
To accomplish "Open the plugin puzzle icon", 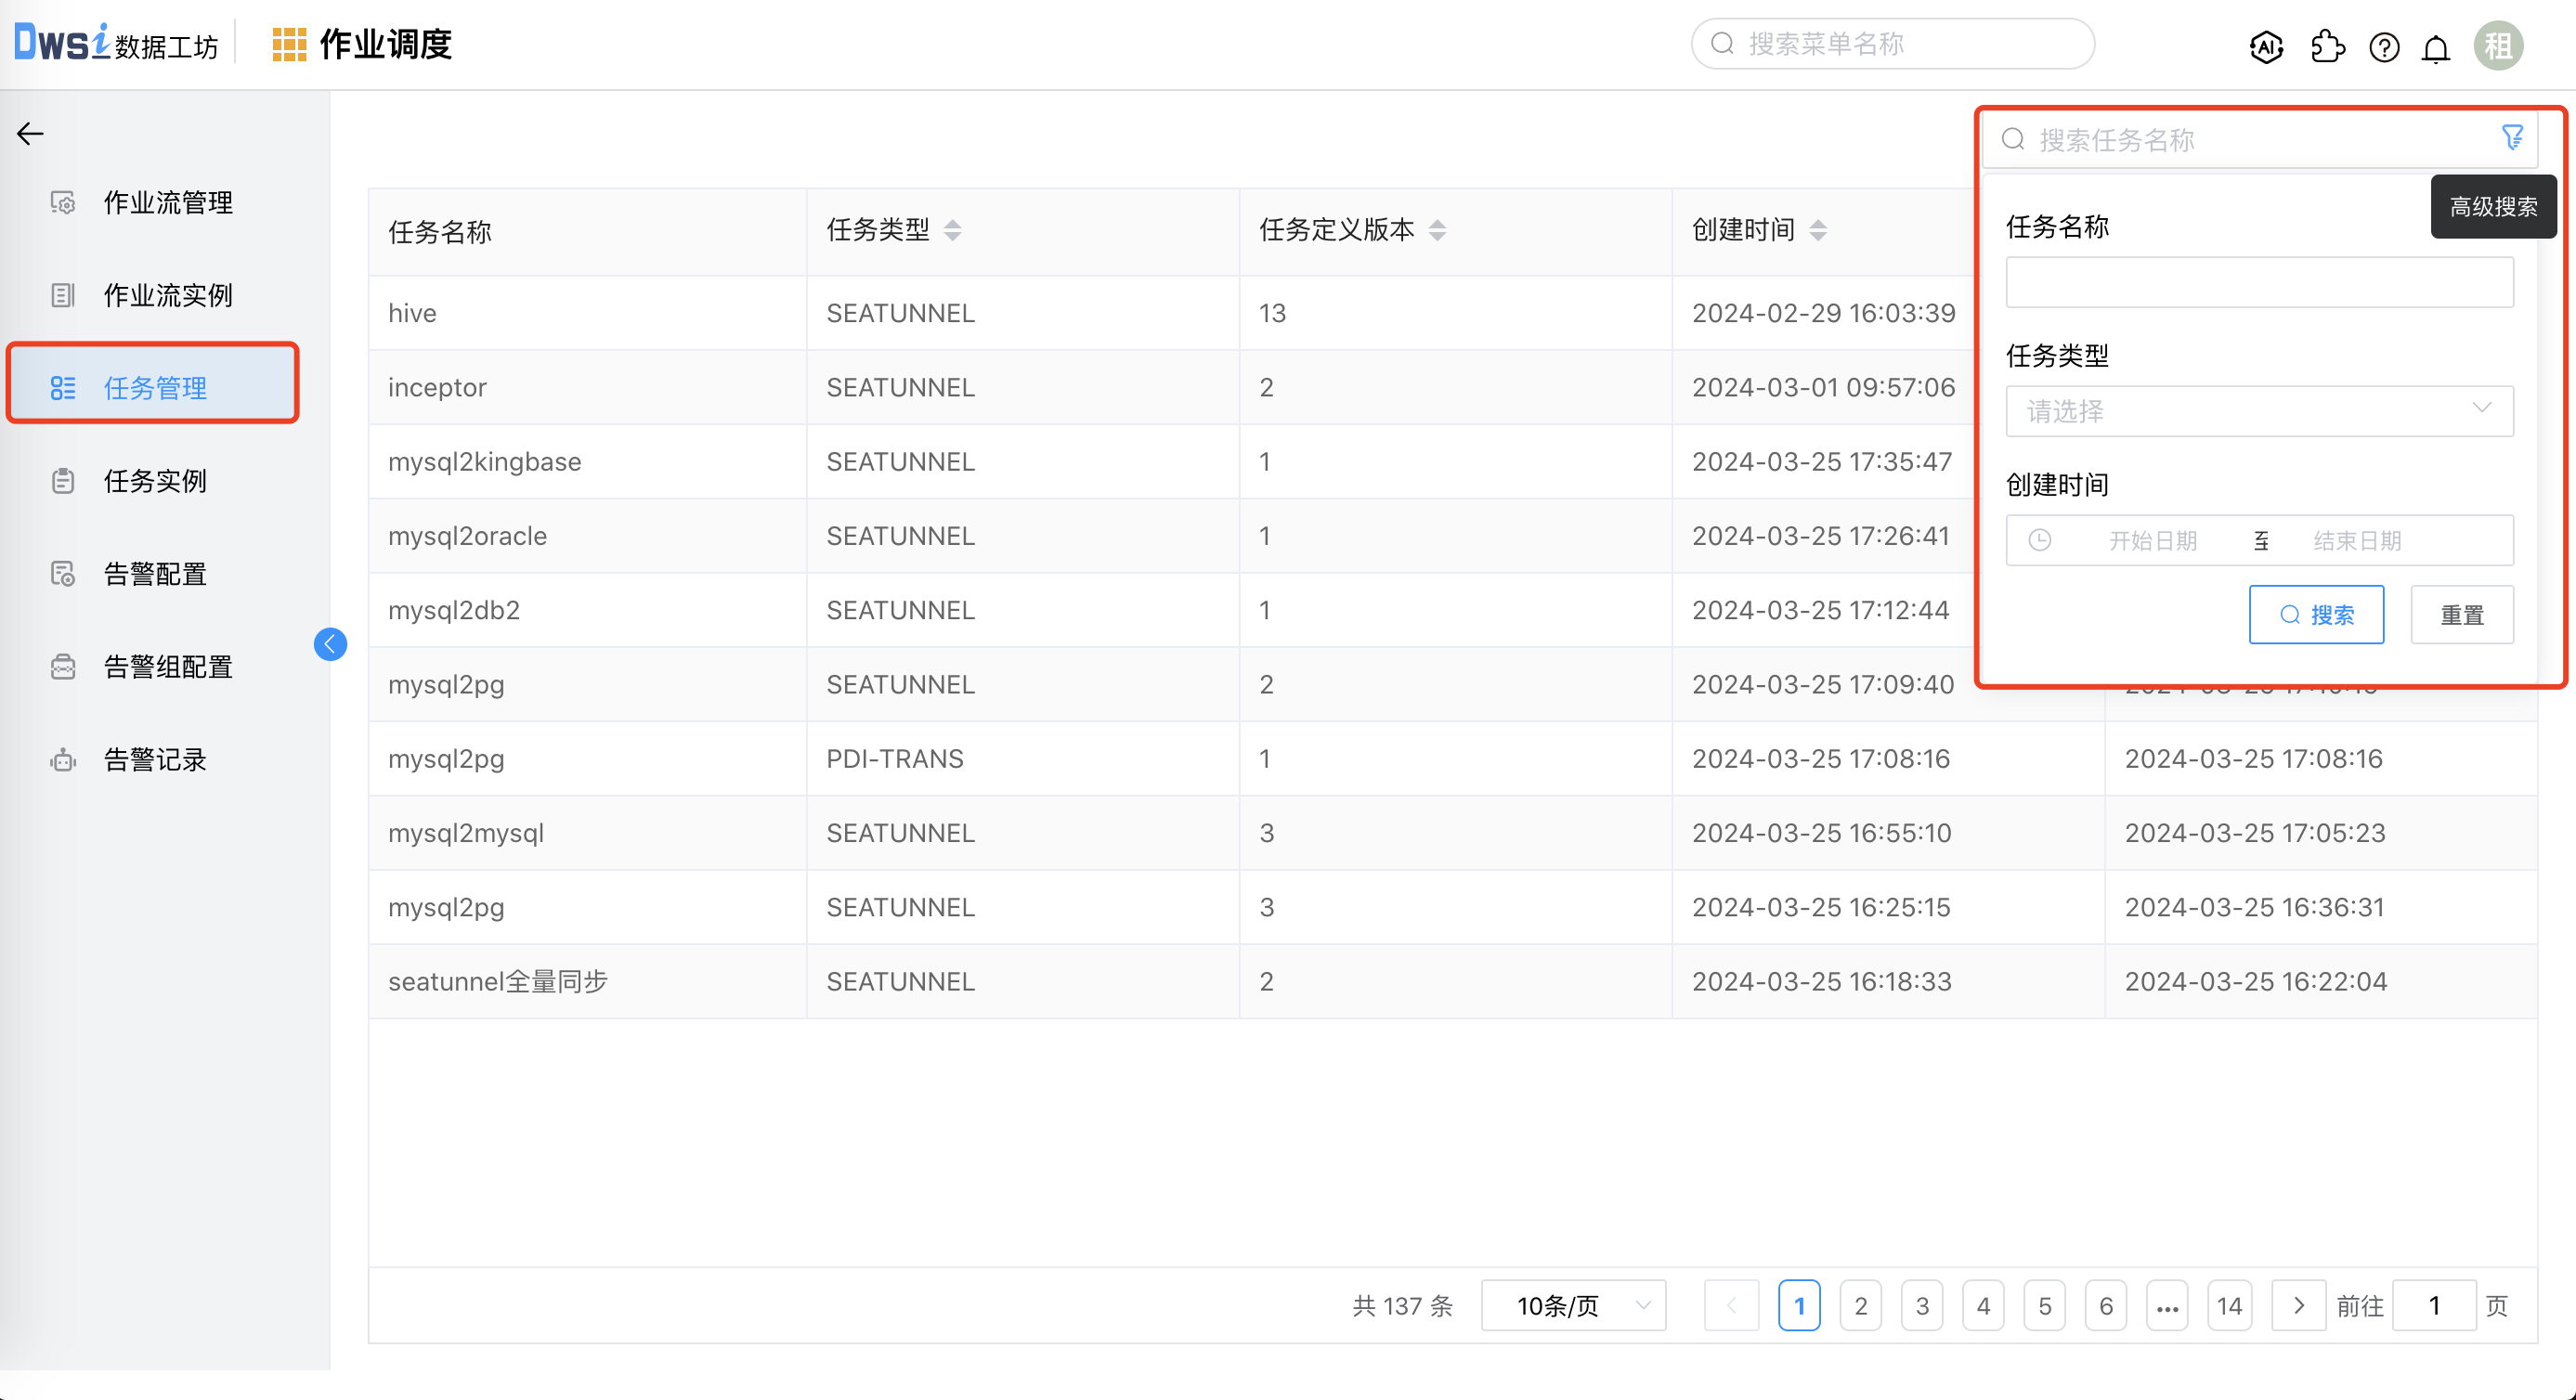I will [2327, 46].
